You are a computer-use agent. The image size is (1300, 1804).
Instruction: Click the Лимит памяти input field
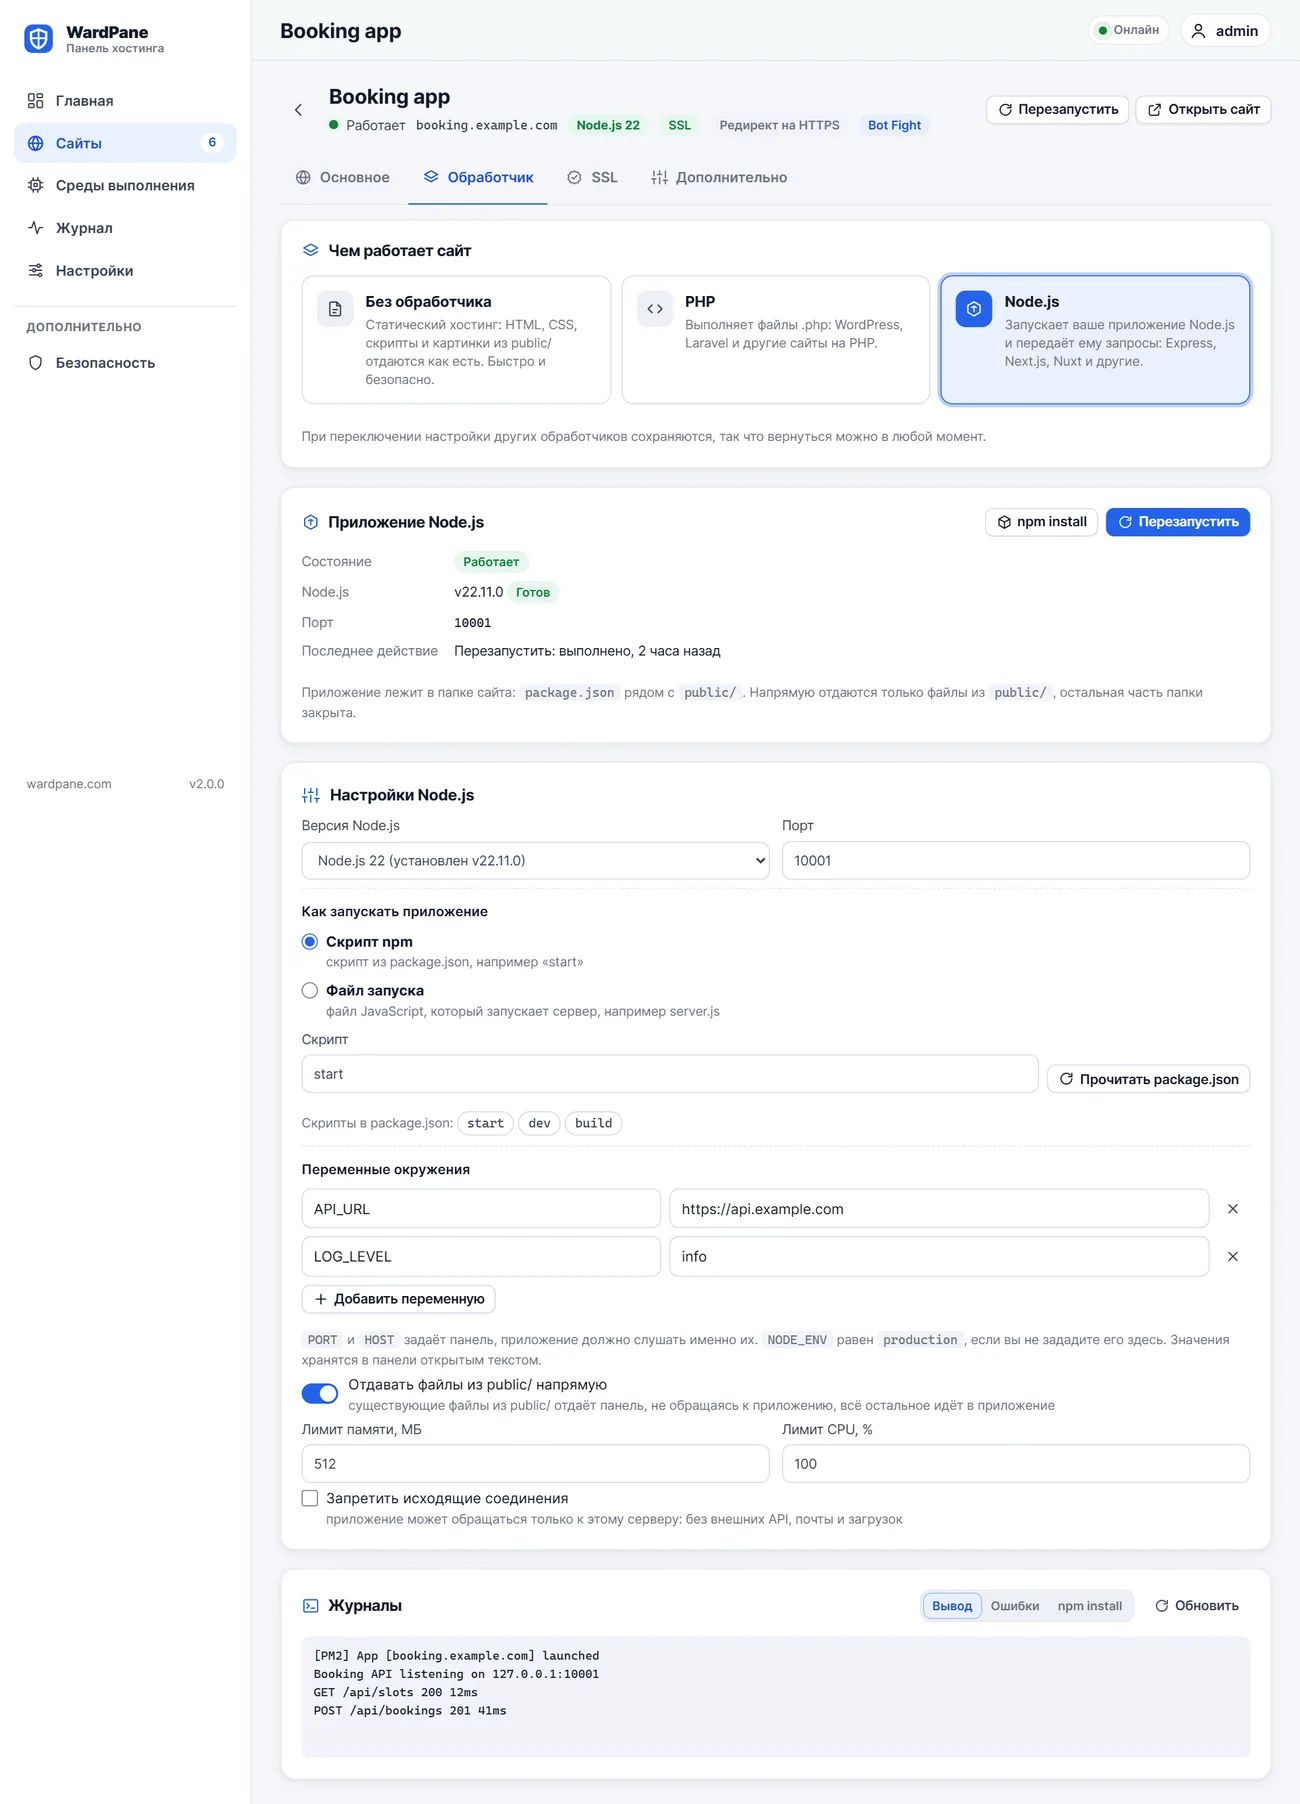tap(535, 1464)
